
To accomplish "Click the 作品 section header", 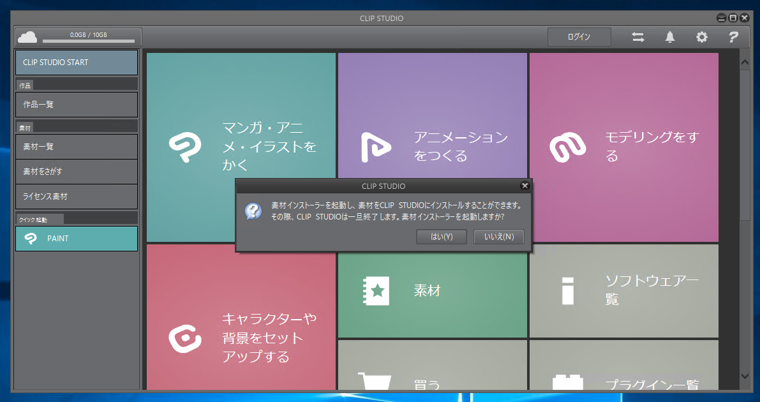I will point(24,85).
